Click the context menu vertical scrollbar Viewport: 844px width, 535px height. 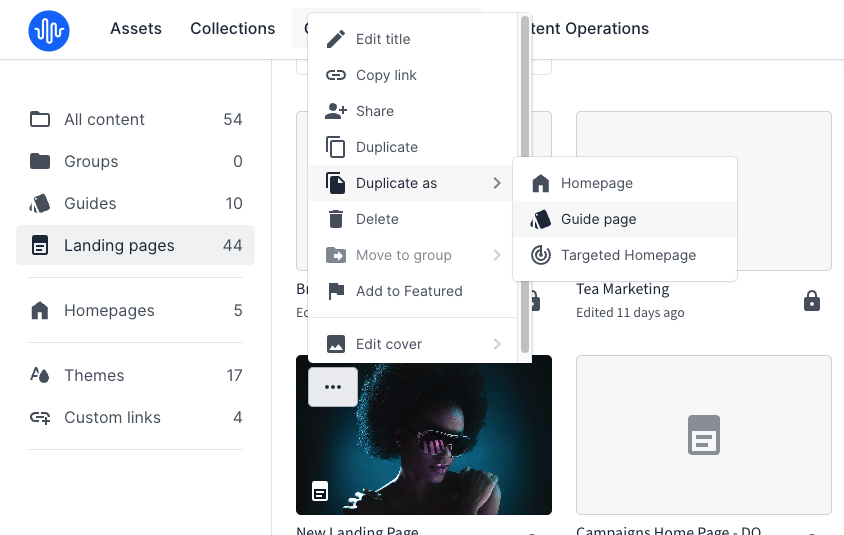(x=525, y=184)
